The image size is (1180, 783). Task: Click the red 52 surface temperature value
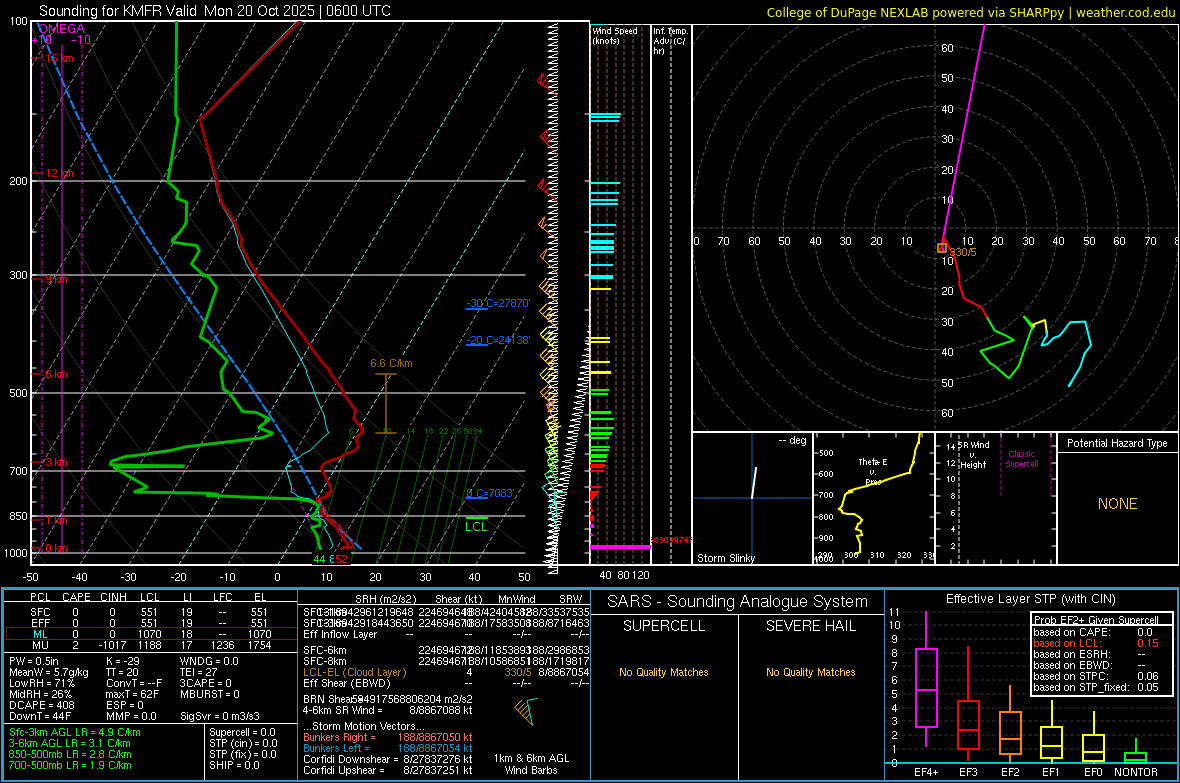[x=341, y=559]
